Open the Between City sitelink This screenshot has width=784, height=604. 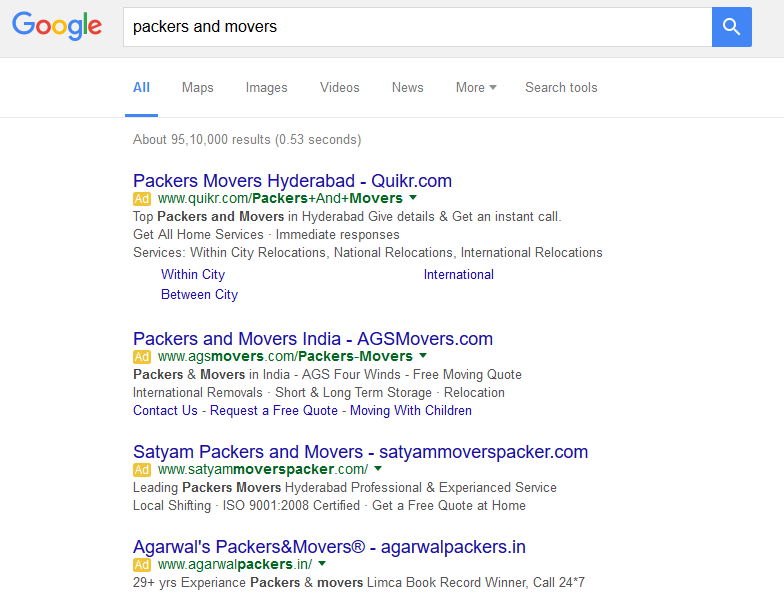(200, 294)
